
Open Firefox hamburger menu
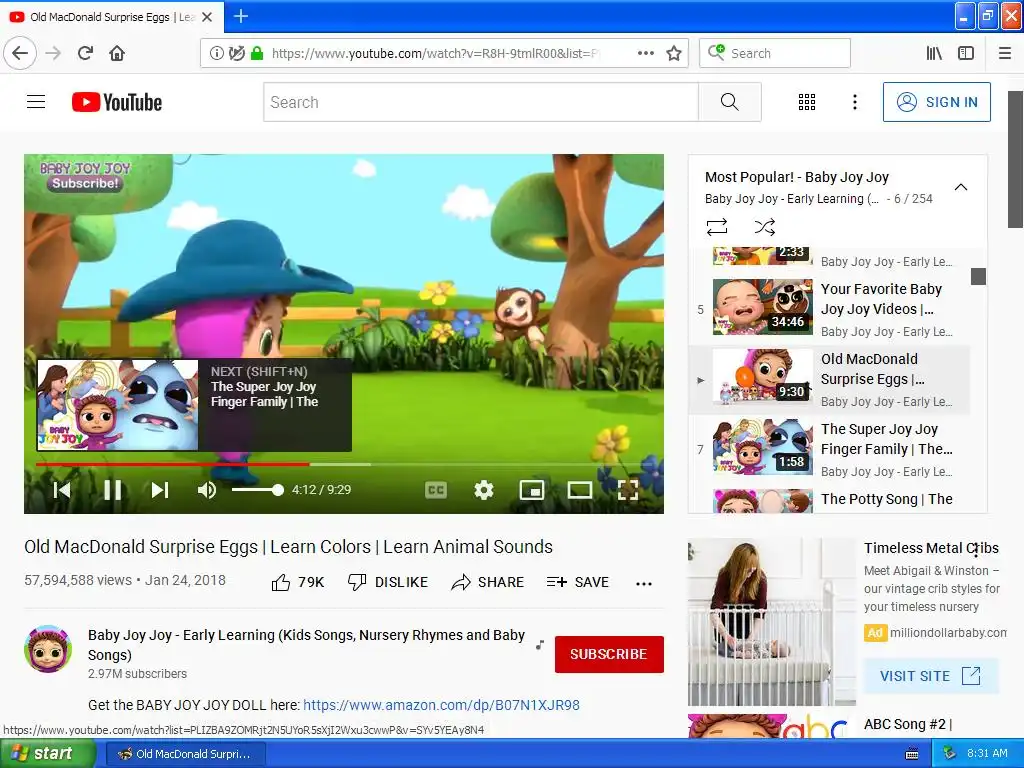(1004, 53)
